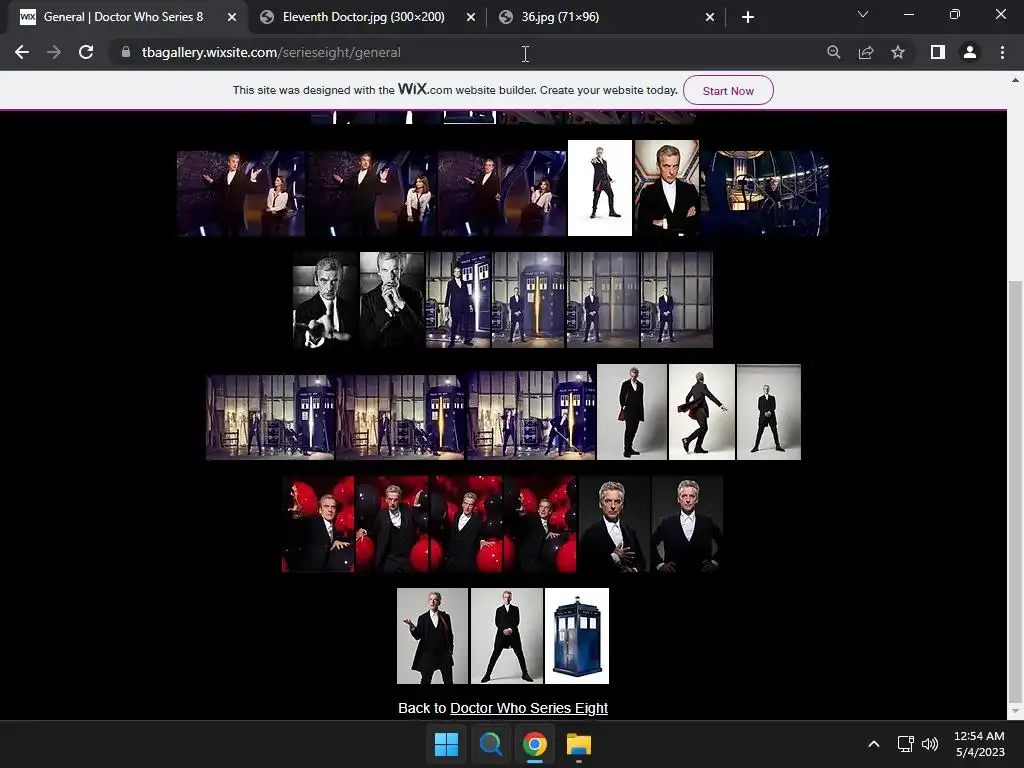
Task: Click the address bar URL field
Action: (470, 52)
